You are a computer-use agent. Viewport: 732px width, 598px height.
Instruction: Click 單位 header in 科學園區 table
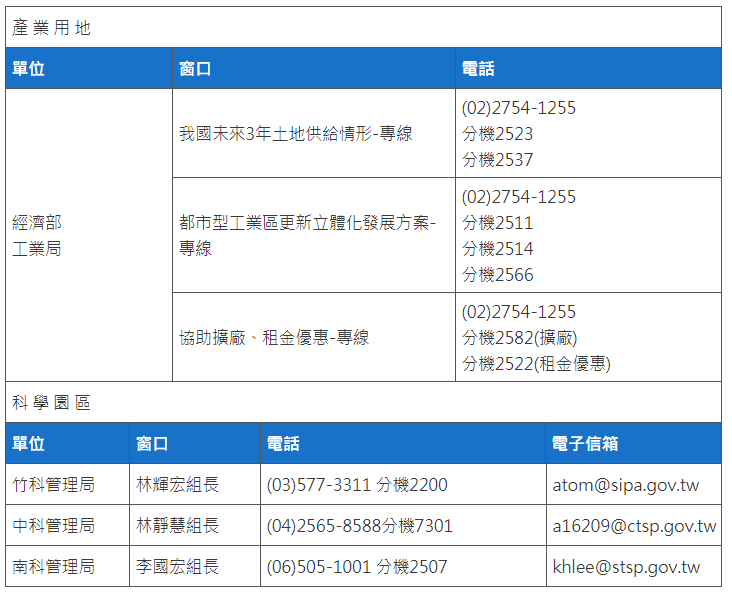pyautogui.click(x=68, y=443)
